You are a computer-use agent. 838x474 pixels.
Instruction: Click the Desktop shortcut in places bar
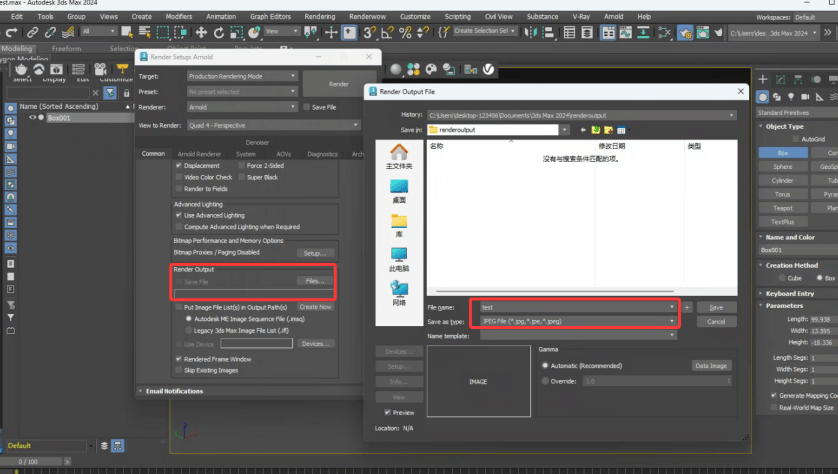(x=399, y=191)
